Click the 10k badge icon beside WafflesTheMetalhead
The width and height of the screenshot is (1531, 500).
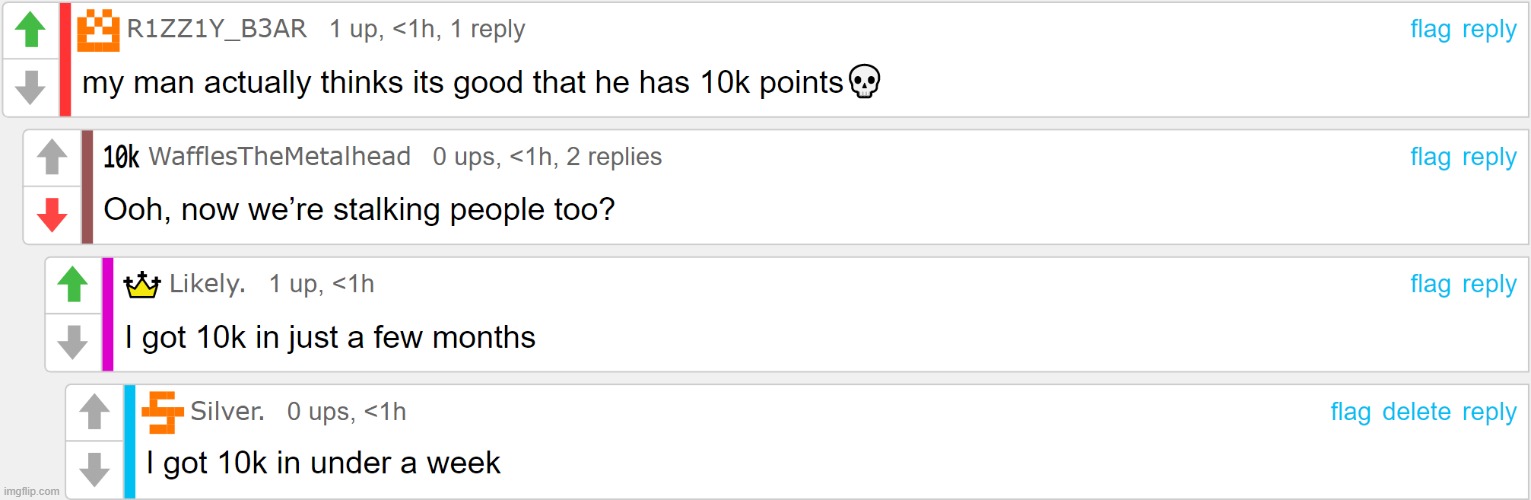click(121, 157)
